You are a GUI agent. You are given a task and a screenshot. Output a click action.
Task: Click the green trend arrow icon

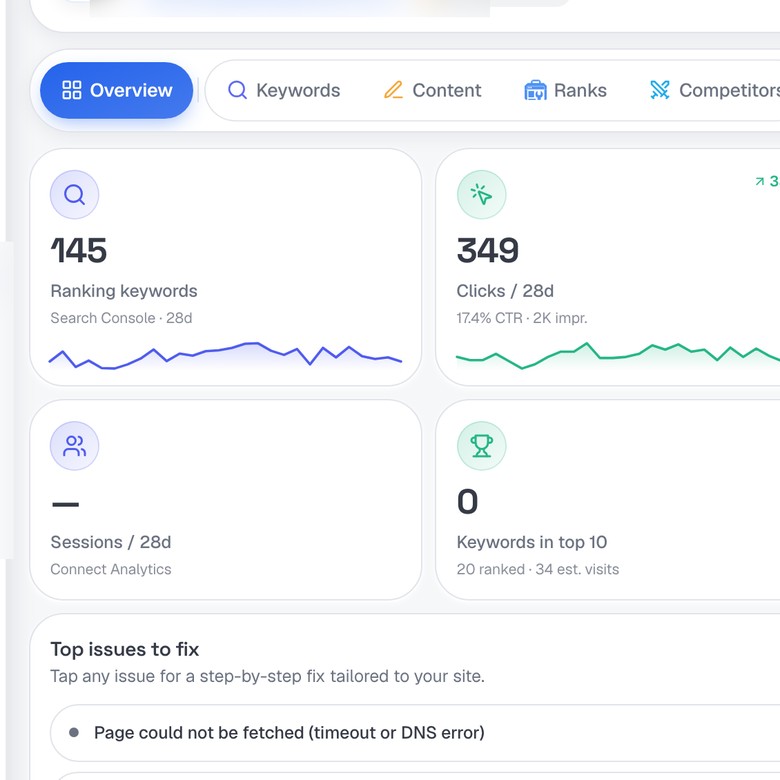(760, 181)
